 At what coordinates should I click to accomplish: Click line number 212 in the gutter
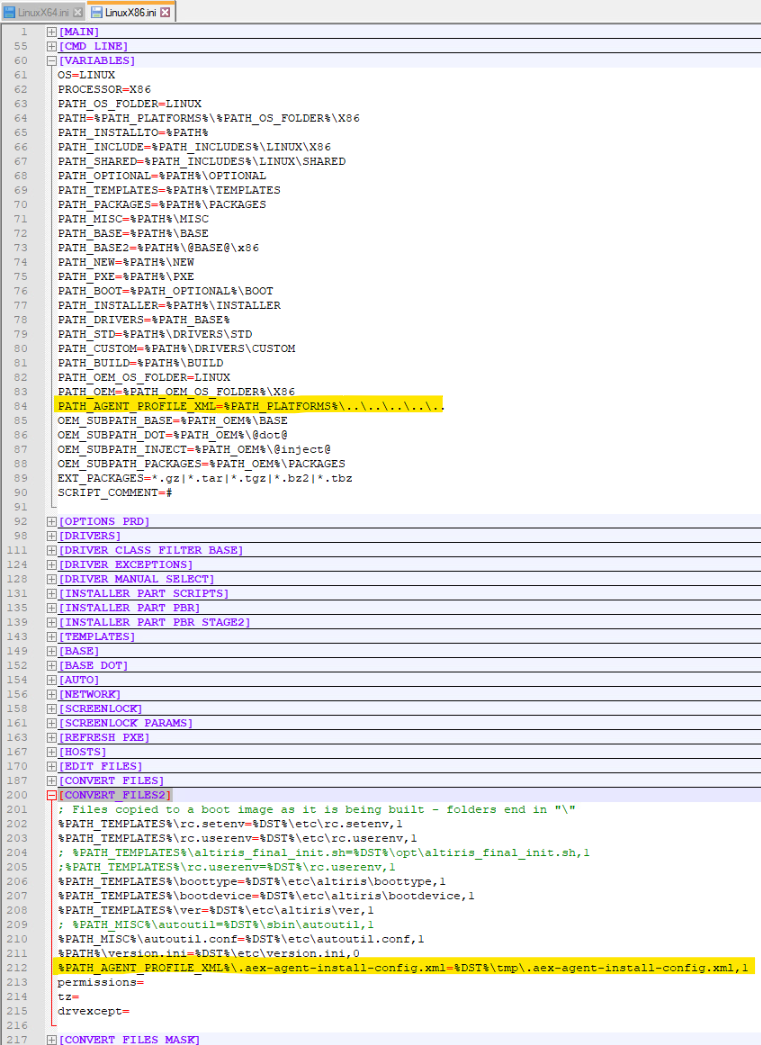(18, 968)
